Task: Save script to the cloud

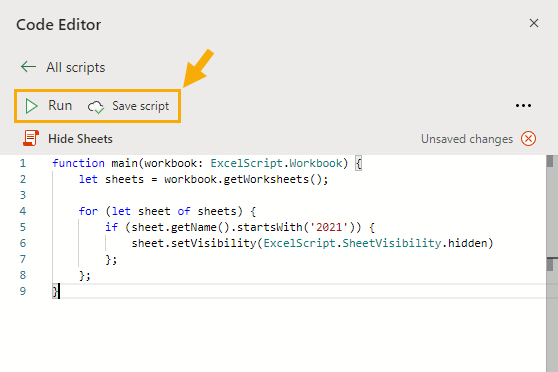Action: [x=141, y=106]
